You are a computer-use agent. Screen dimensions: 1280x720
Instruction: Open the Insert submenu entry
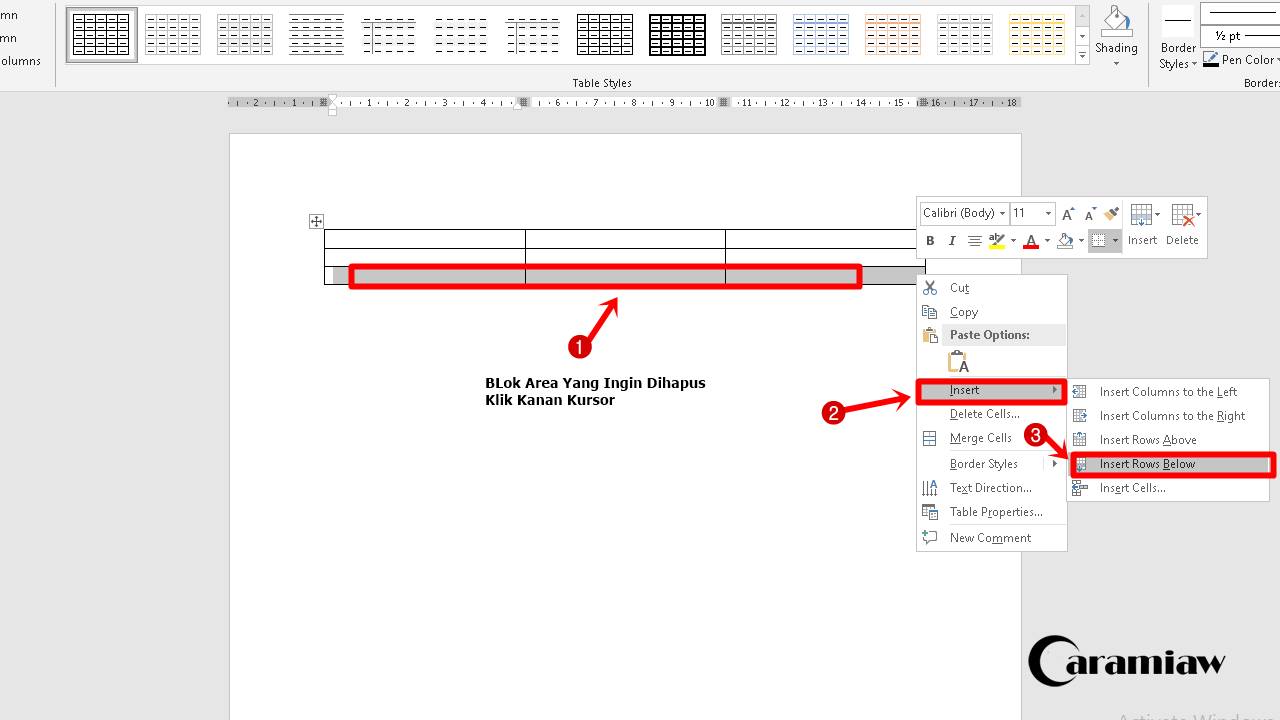click(x=991, y=390)
